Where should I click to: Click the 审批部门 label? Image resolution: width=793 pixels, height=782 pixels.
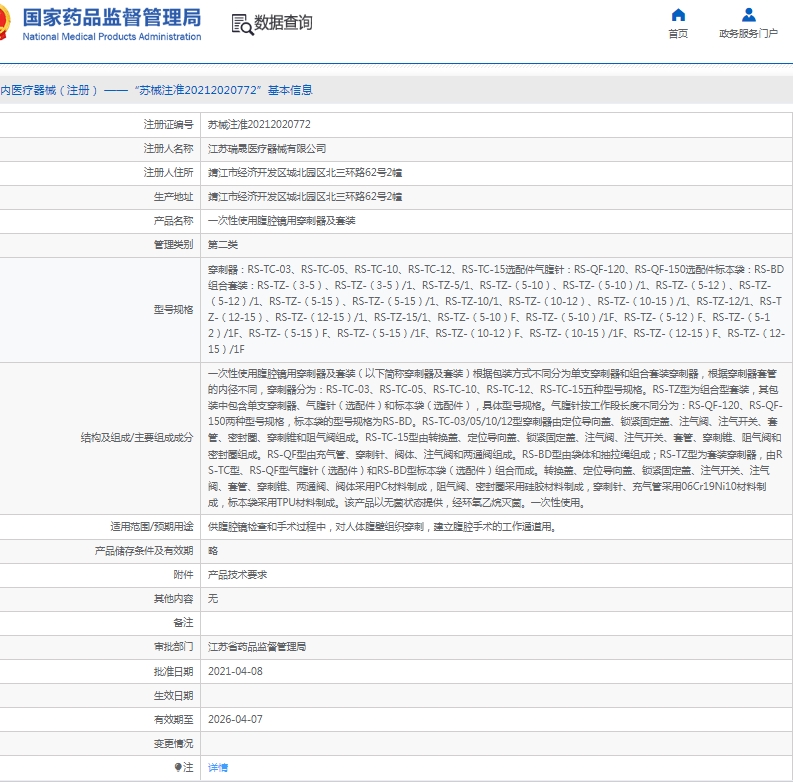point(173,647)
